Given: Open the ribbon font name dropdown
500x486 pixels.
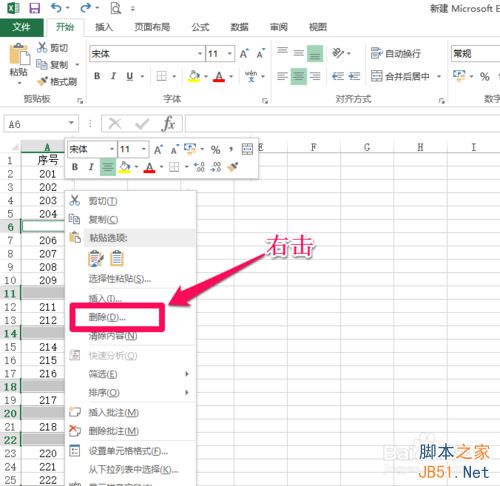Looking at the screenshot, I should [200, 54].
